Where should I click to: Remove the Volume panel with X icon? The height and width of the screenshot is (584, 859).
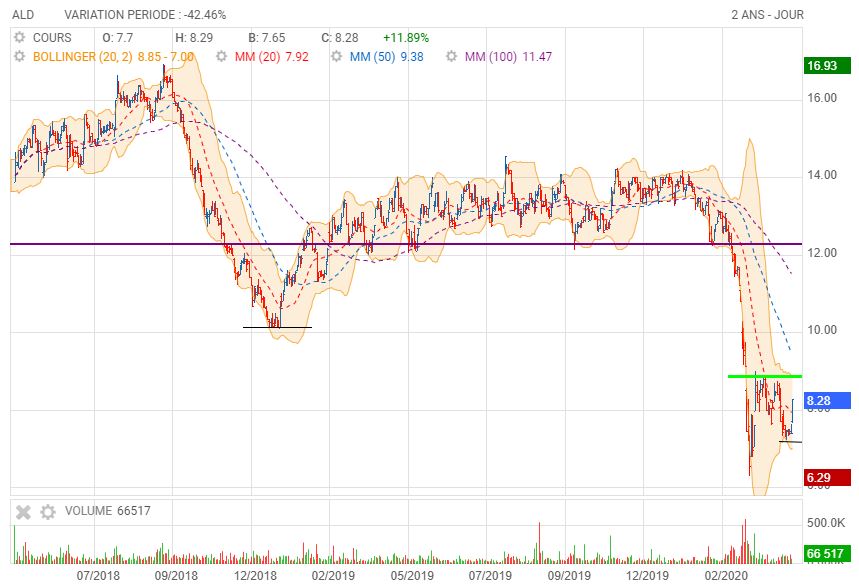(x=23, y=512)
